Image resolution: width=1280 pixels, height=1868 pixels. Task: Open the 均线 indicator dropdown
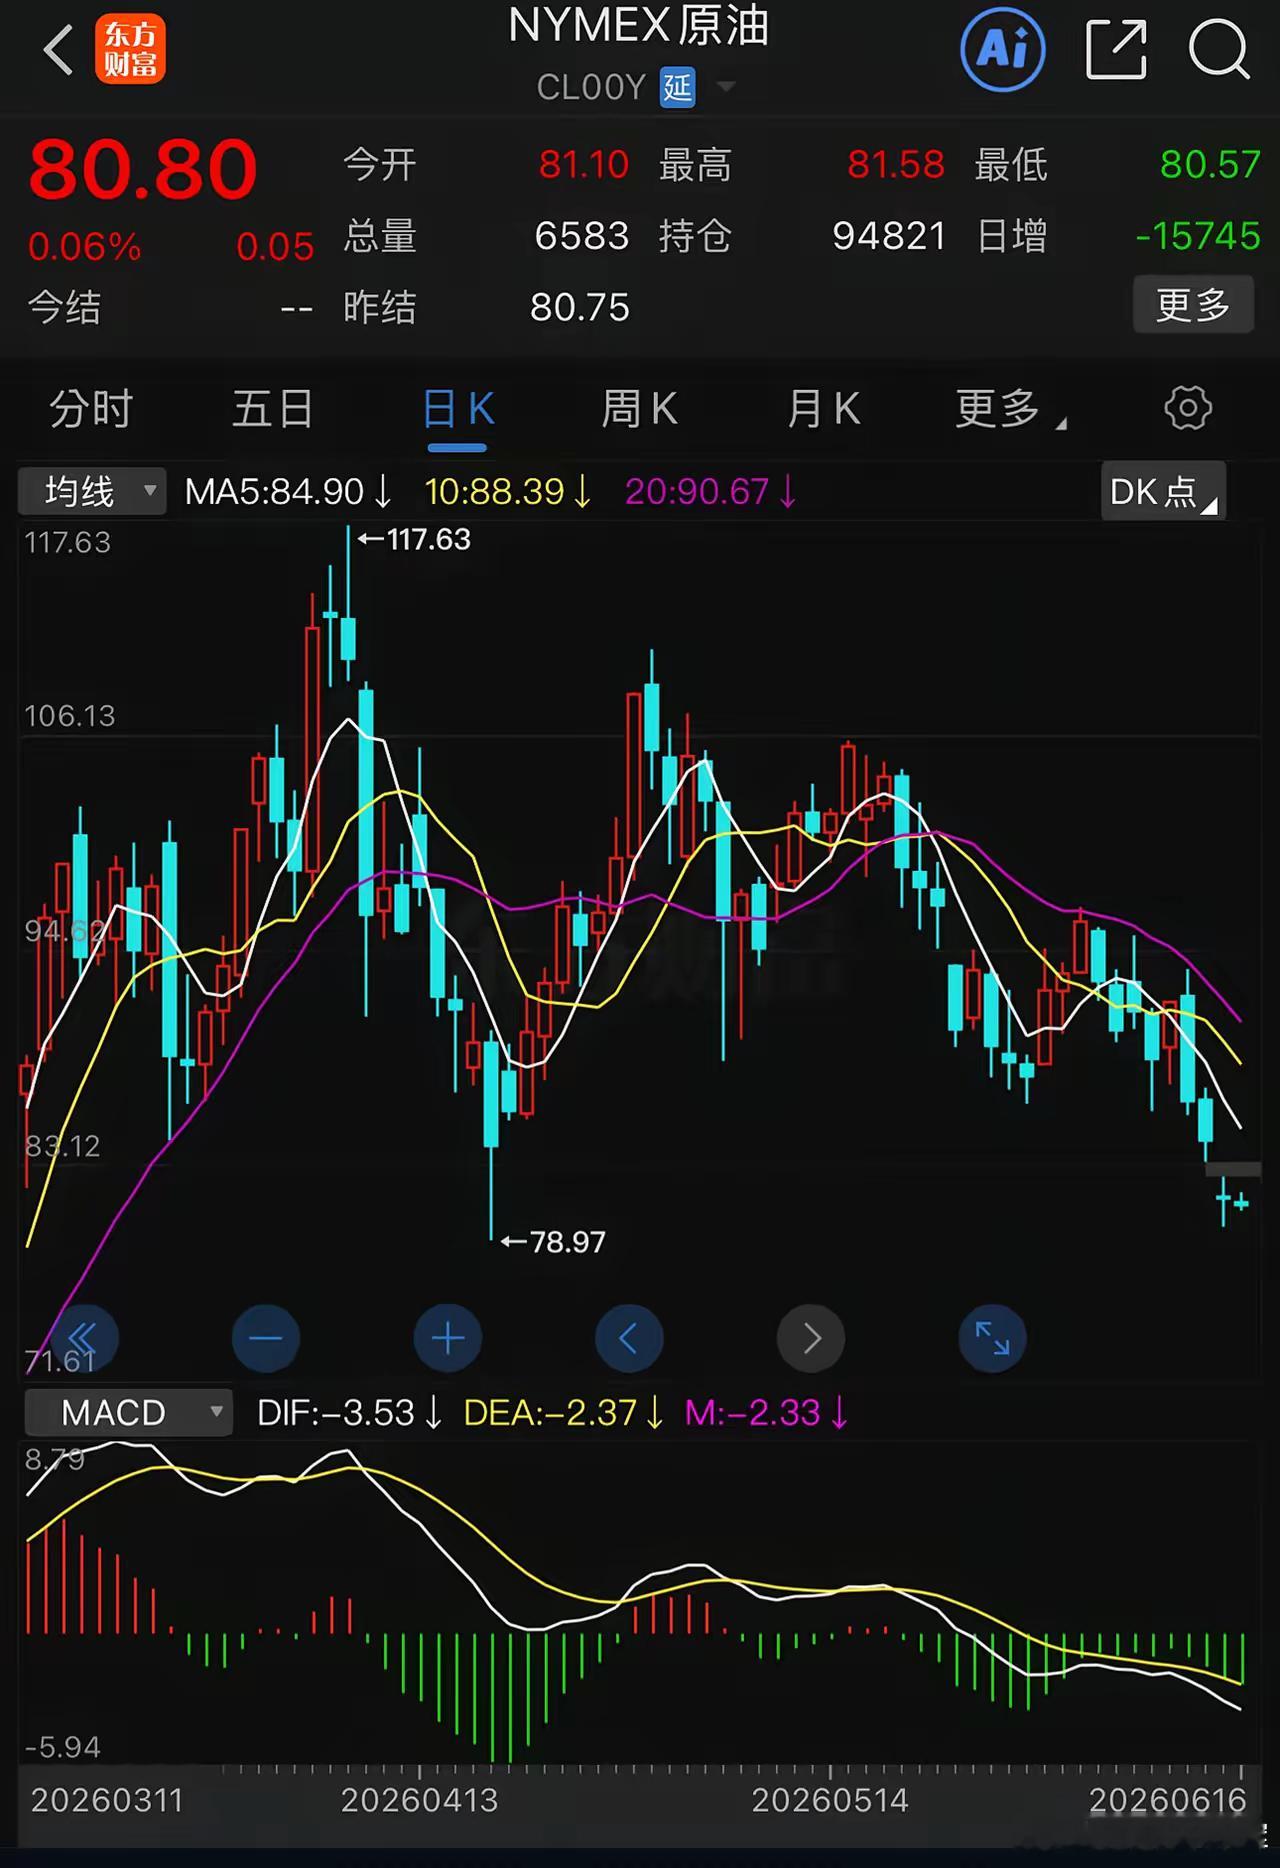point(92,491)
